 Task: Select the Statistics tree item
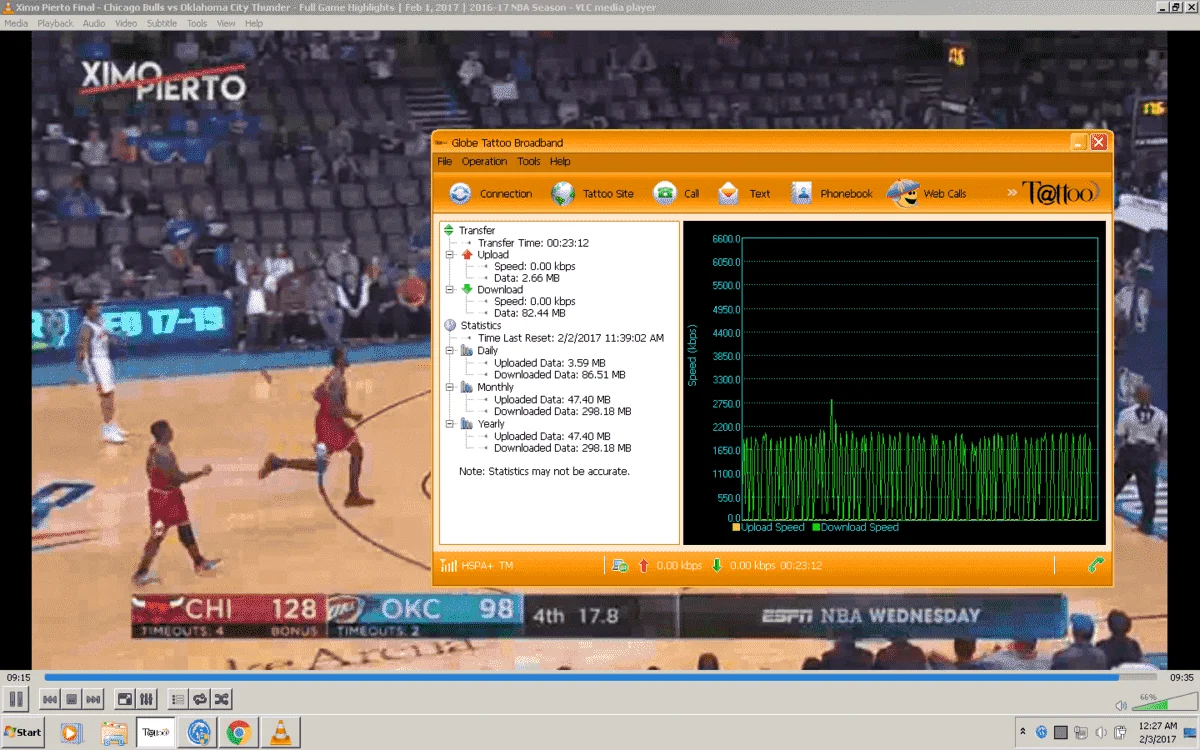[481, 326]
